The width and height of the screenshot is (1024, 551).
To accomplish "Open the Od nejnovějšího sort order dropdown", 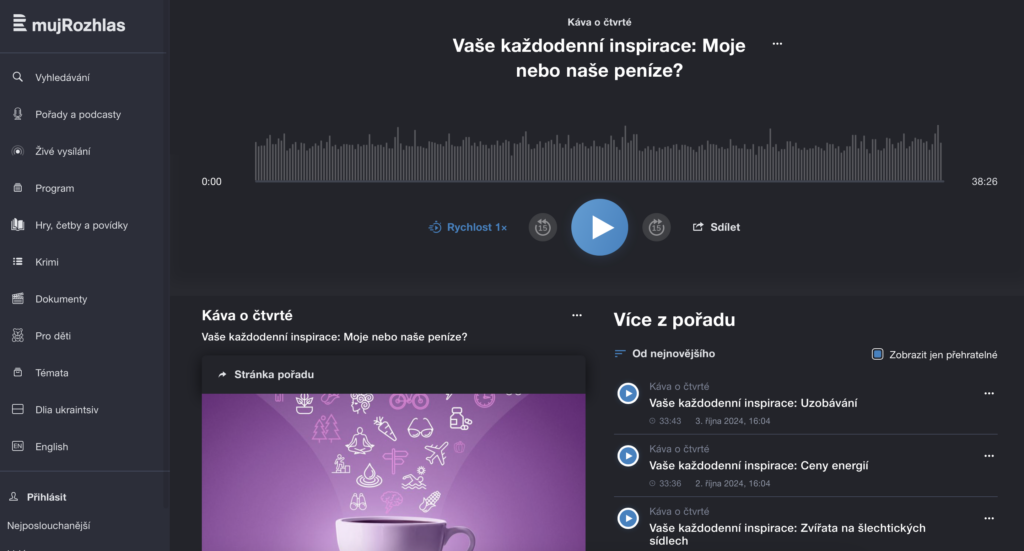I will pos(665,354).
